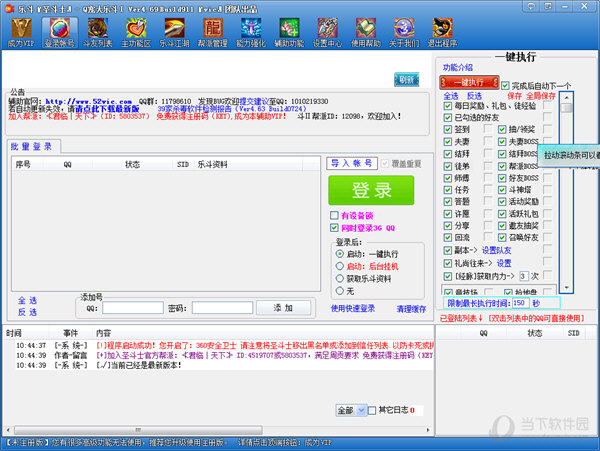The width and height of the screenshot is (600, 451).
Task: Toggle the 签到 checkbox
Action: tap(448, 130)
